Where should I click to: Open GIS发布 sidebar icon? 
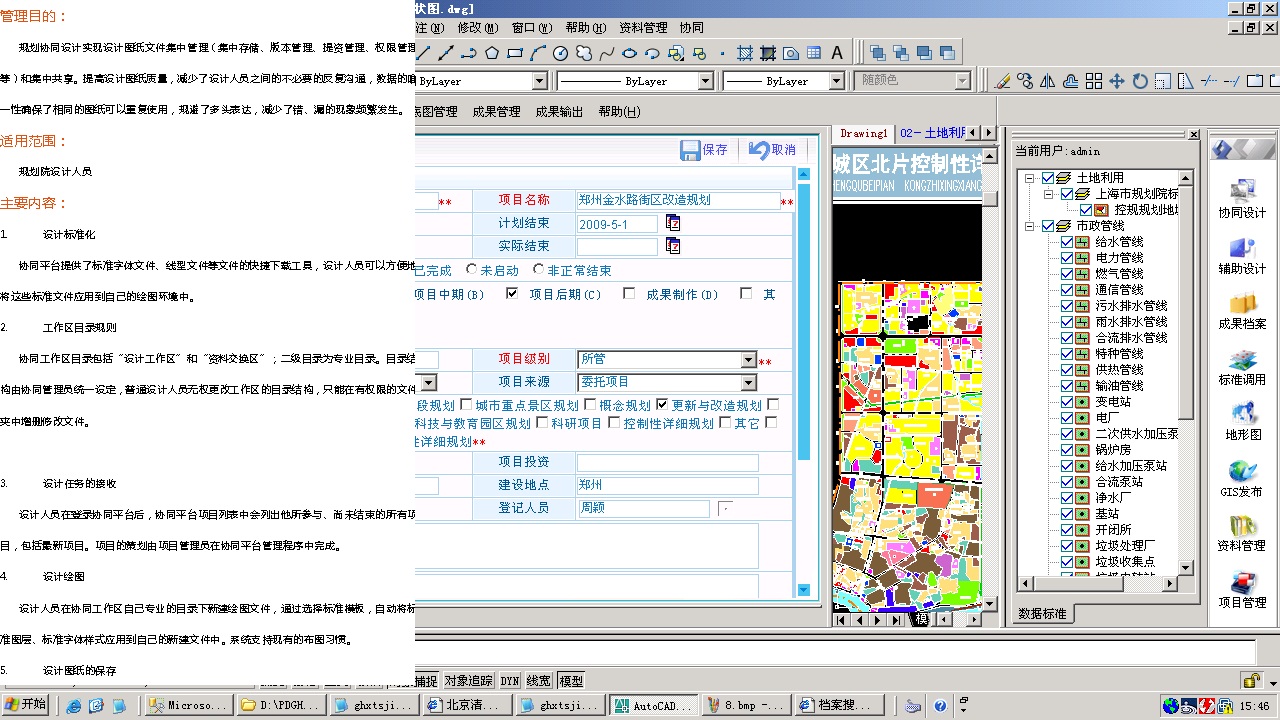point(1242,479)
